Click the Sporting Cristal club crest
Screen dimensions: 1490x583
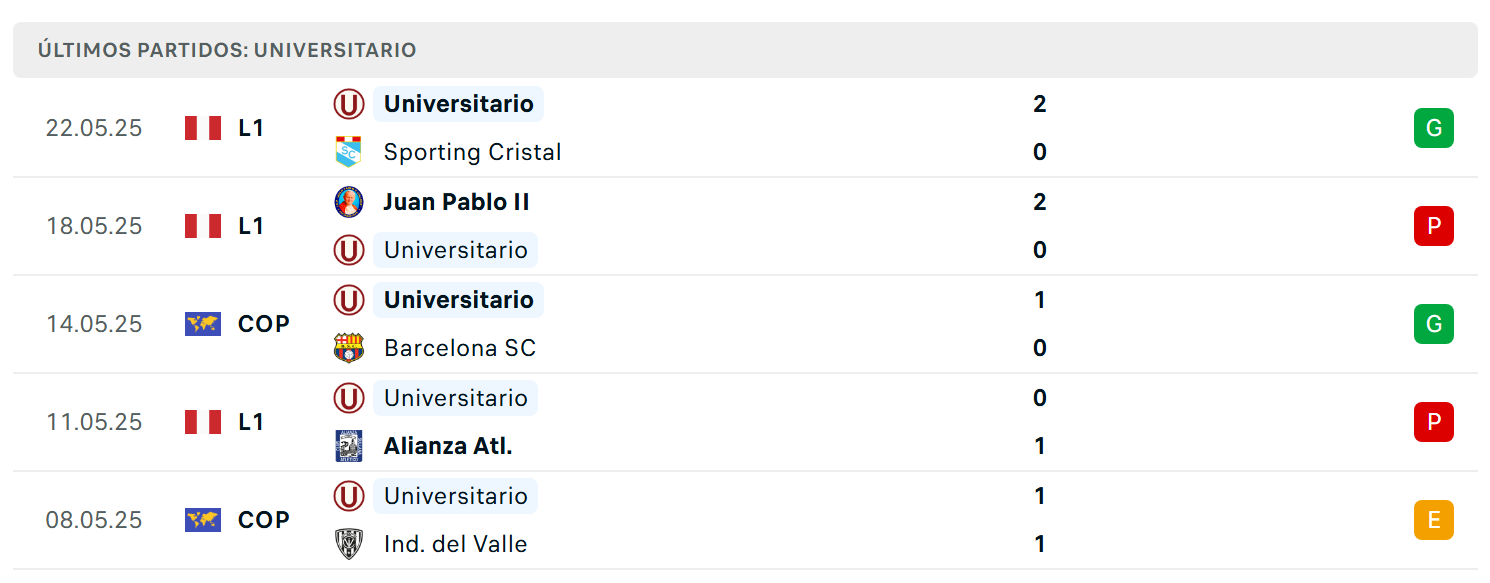click(348, 152)
